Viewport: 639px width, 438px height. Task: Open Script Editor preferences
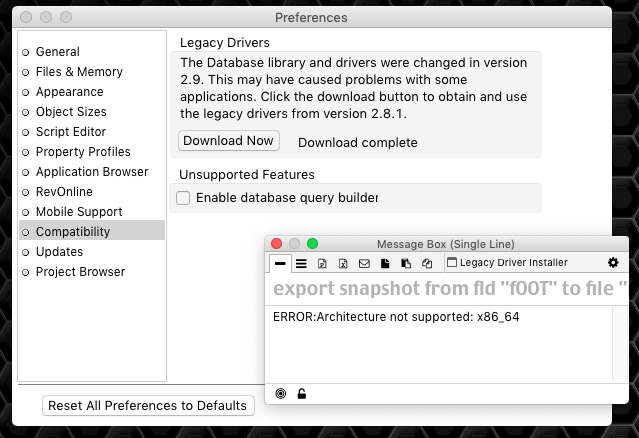(x=92, y=132)
